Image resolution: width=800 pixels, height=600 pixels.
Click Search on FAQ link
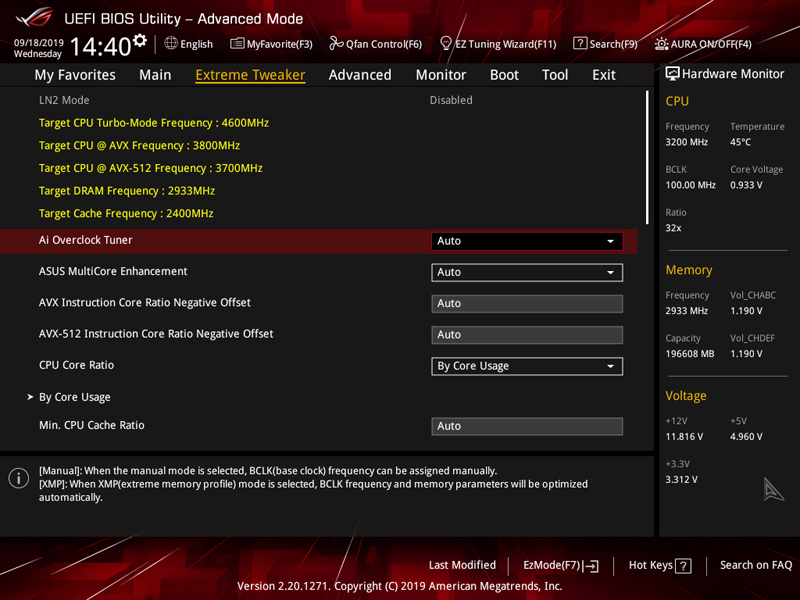pyautogui.click(x=755, y=566)
